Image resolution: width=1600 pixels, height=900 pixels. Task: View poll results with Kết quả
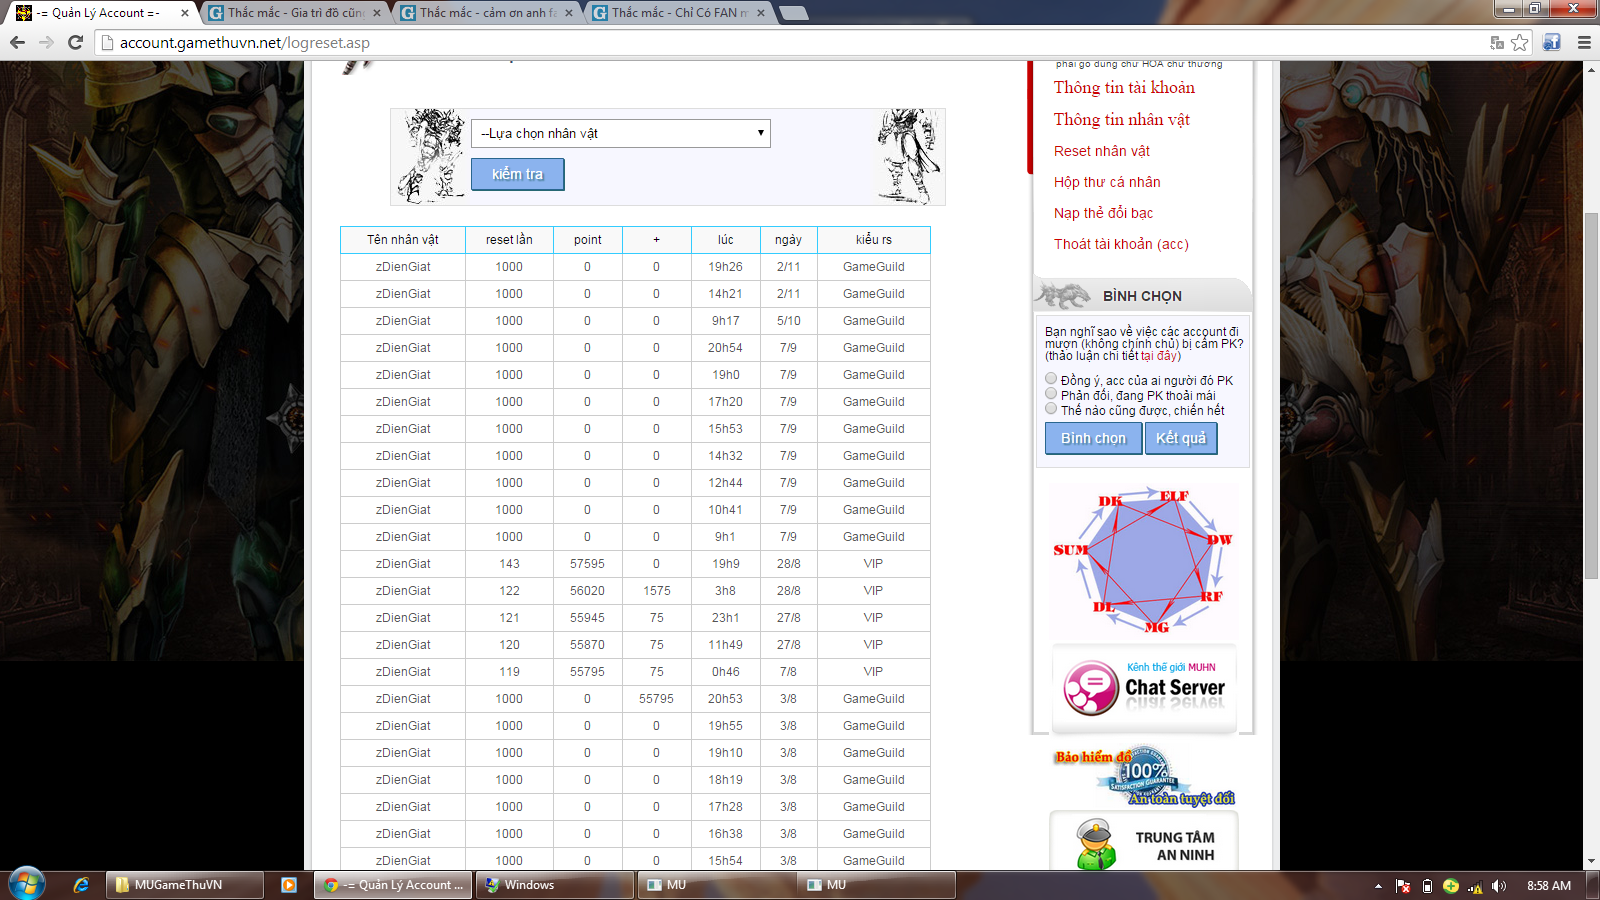(x=1181, y=438)
